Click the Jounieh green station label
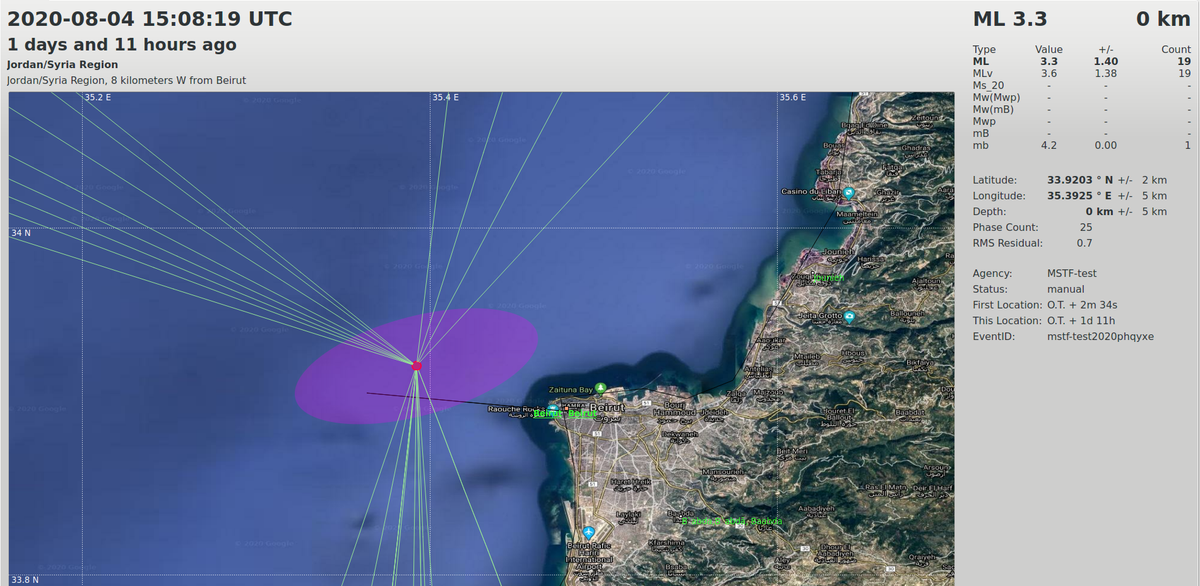The width and height of the screenshot is (1200, 586). tap(827, 277)
